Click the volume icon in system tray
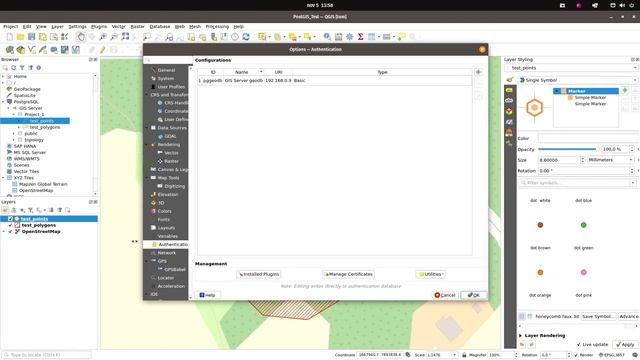 622,5
